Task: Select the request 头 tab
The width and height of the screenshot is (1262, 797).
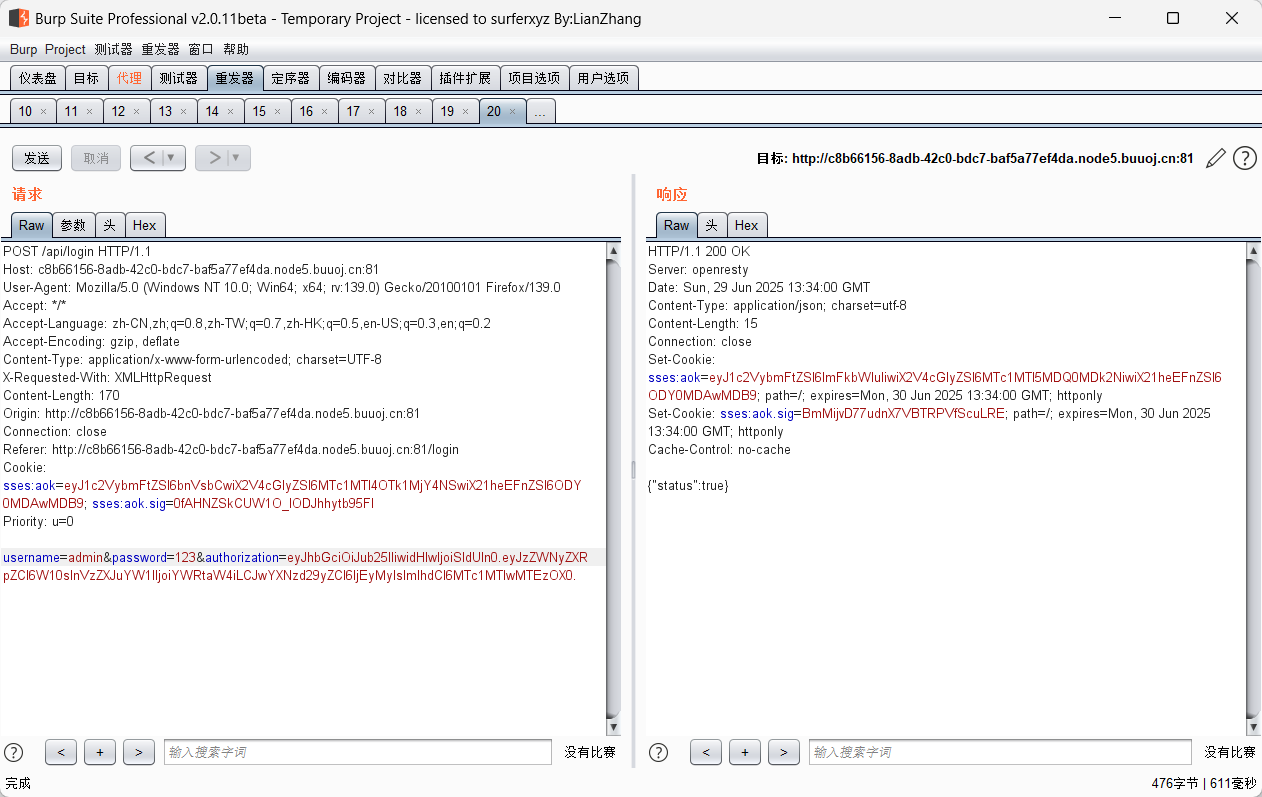Action: (110, 225)
